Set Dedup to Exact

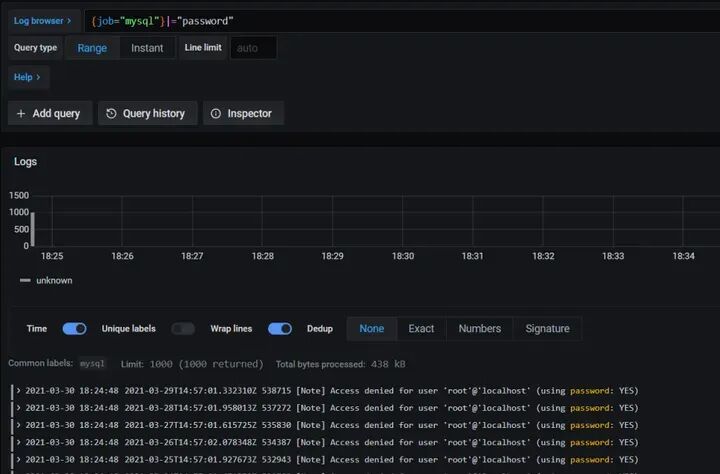pos(421,329)
